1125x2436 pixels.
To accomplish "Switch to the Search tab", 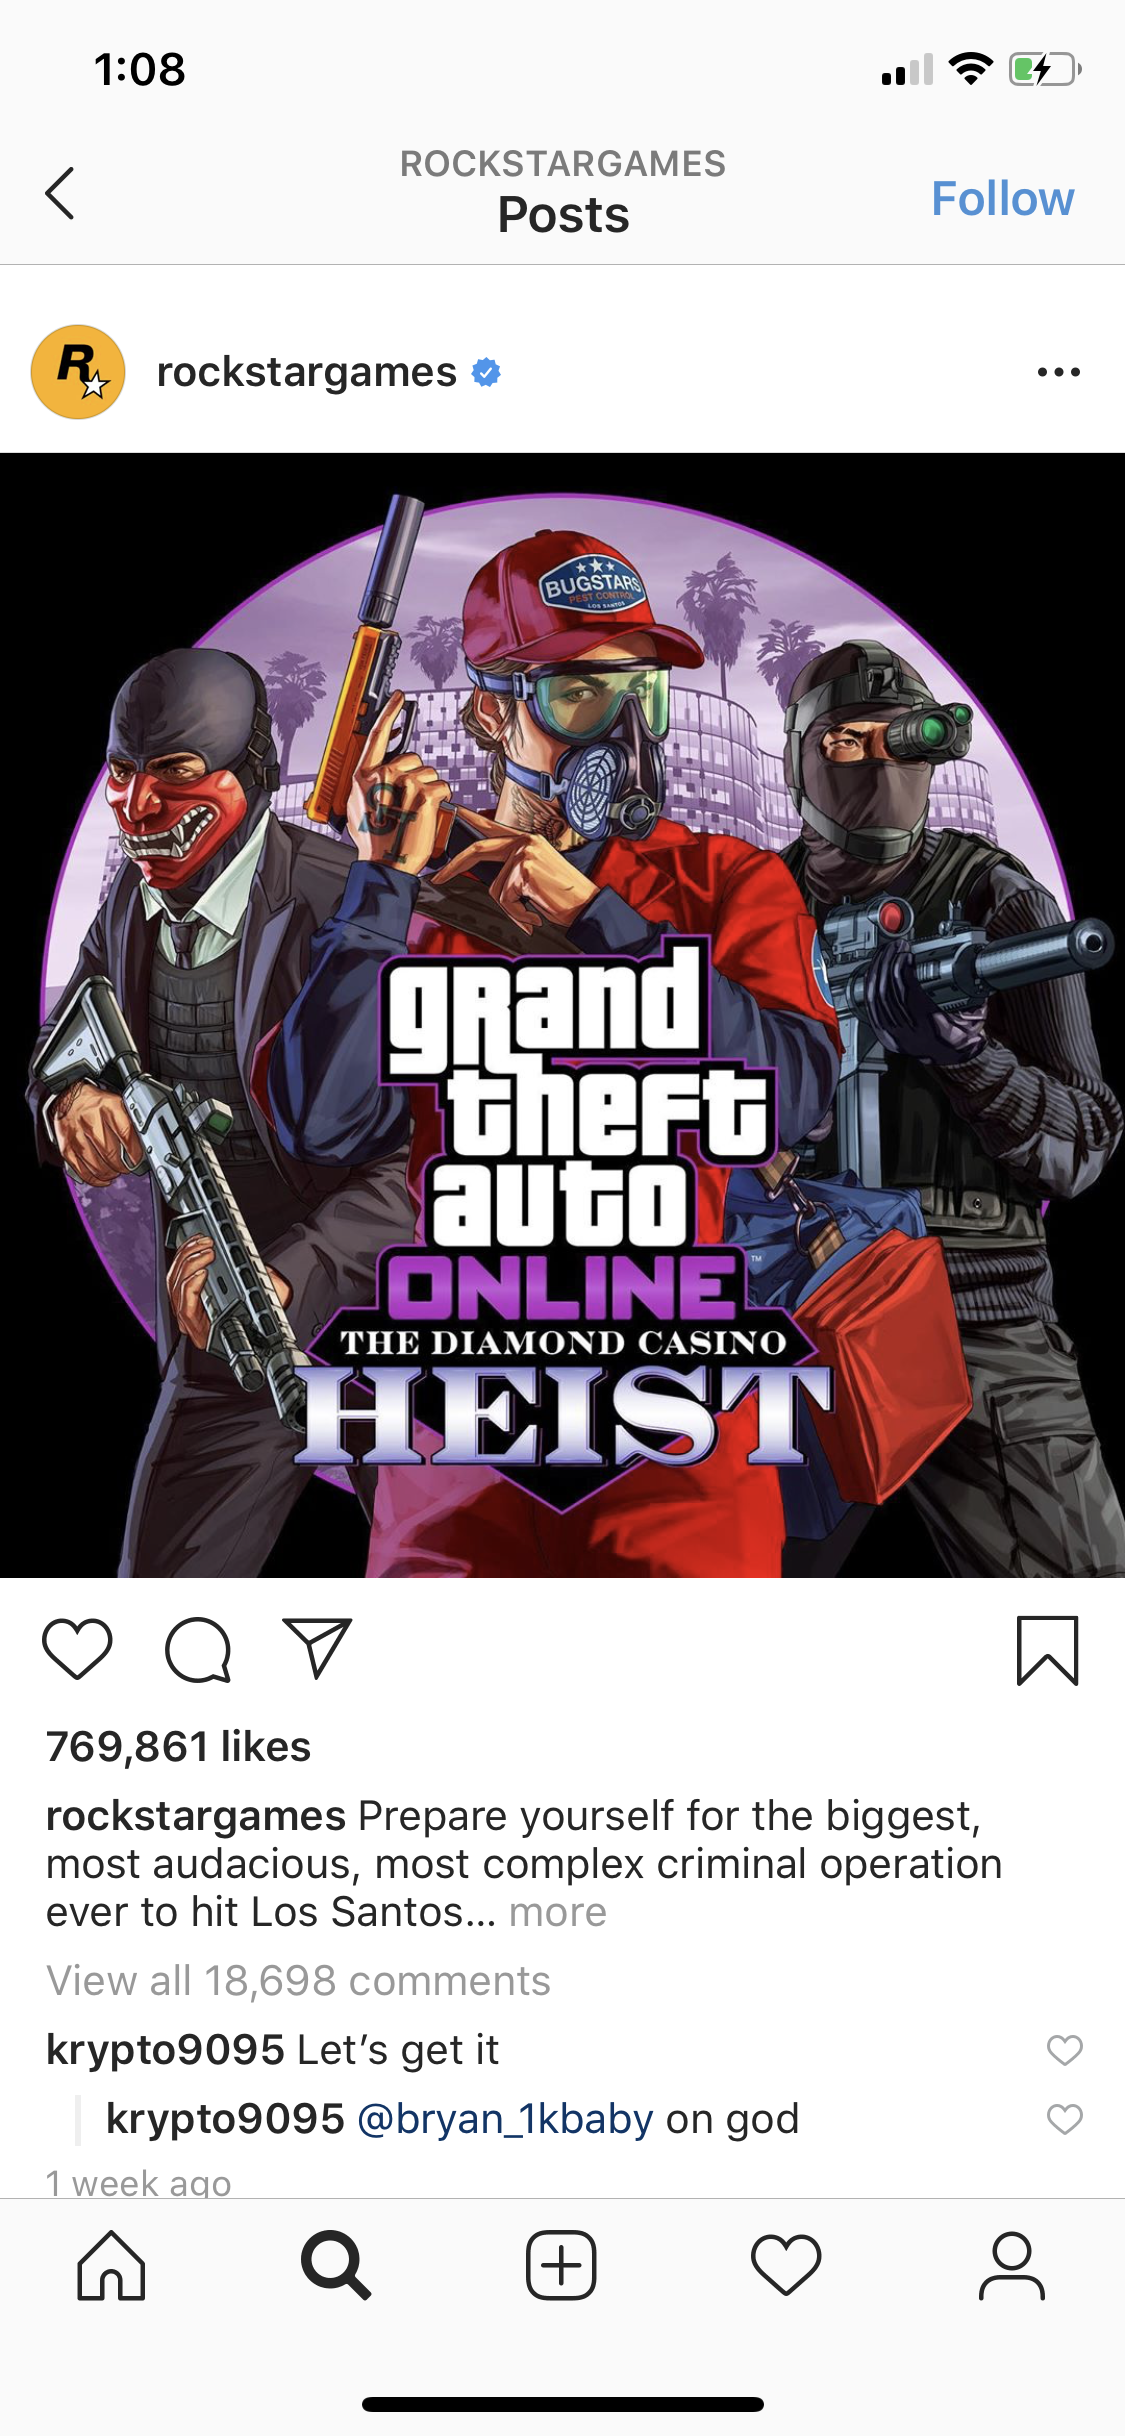I will (336, 2265).
